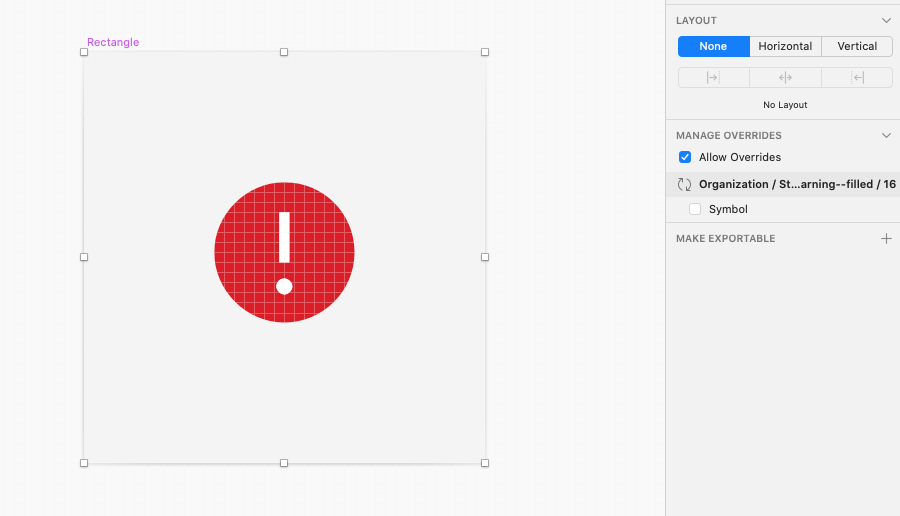Enable the Symbol override checkbox
This screenshot has height=516, width=900.
[x=695, y=209]
